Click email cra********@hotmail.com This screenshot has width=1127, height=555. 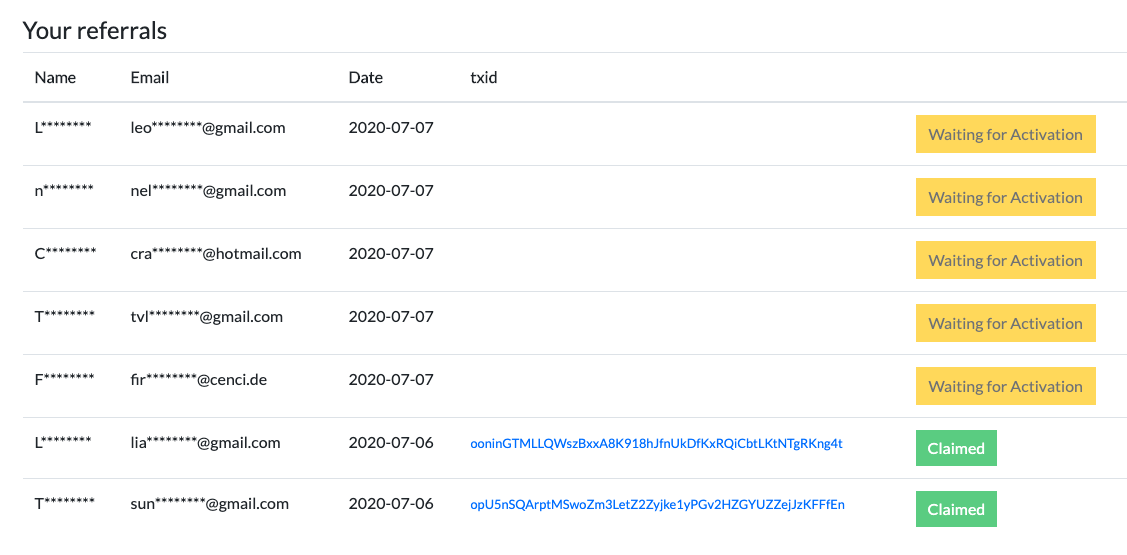(216, 254)
